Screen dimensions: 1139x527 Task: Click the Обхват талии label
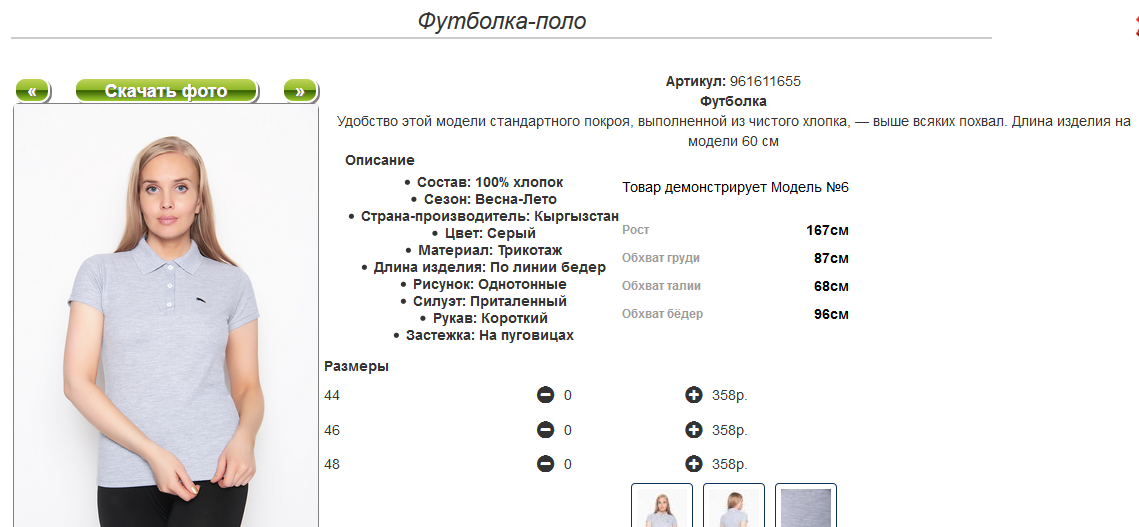[661, 286]
